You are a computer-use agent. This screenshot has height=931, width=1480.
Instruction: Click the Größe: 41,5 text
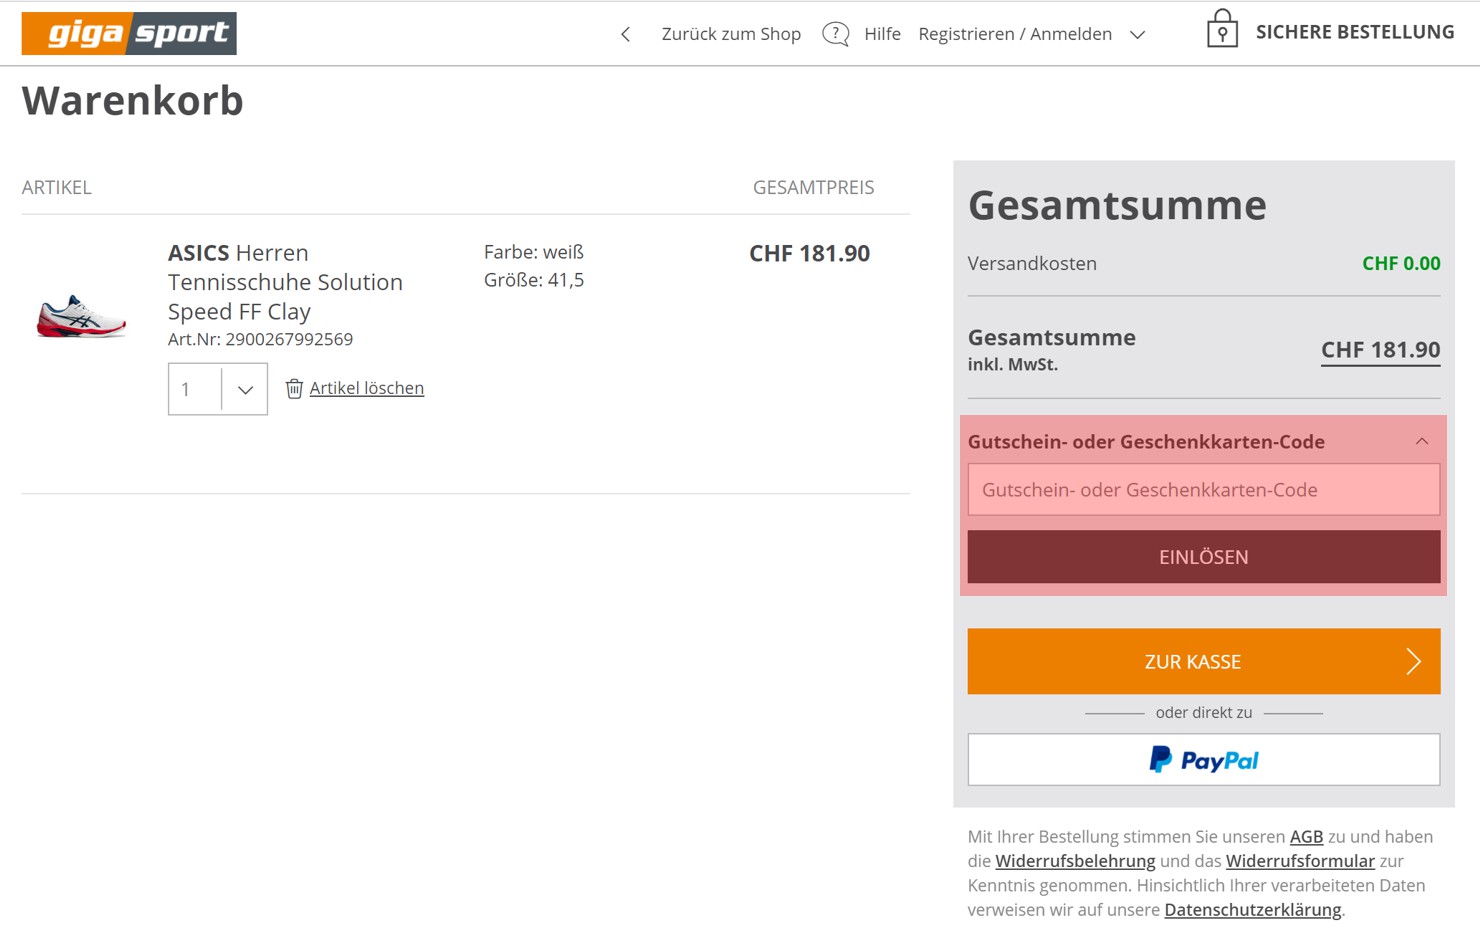[534, 280]
